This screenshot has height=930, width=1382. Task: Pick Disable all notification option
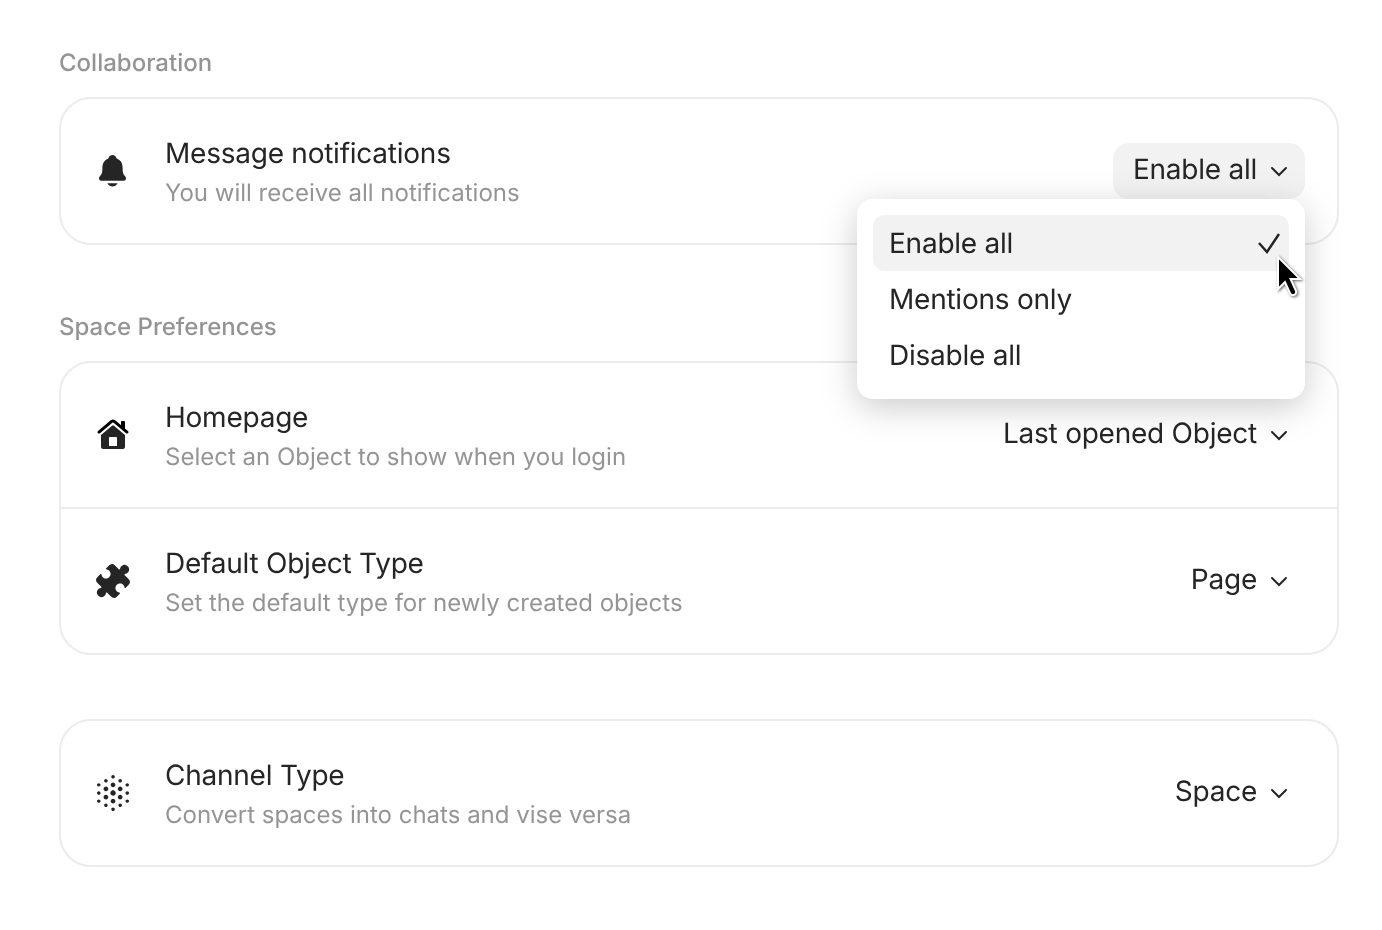tap(955, 356)
